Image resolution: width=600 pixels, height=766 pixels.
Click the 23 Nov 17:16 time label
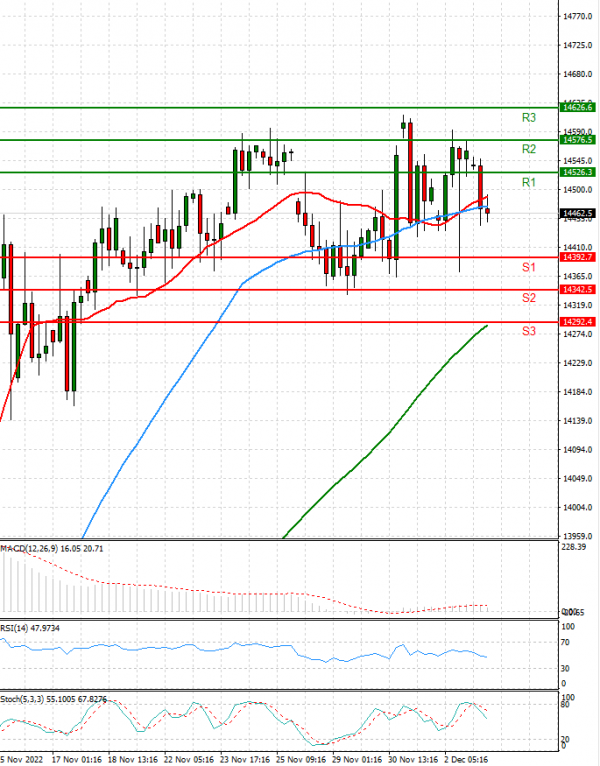245,760
